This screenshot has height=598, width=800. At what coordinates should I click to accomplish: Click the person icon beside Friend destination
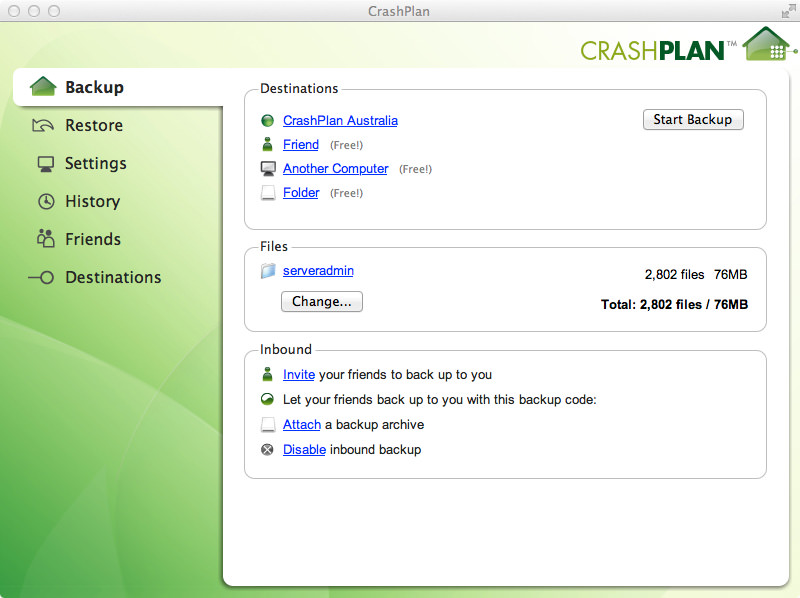(267, 144)
